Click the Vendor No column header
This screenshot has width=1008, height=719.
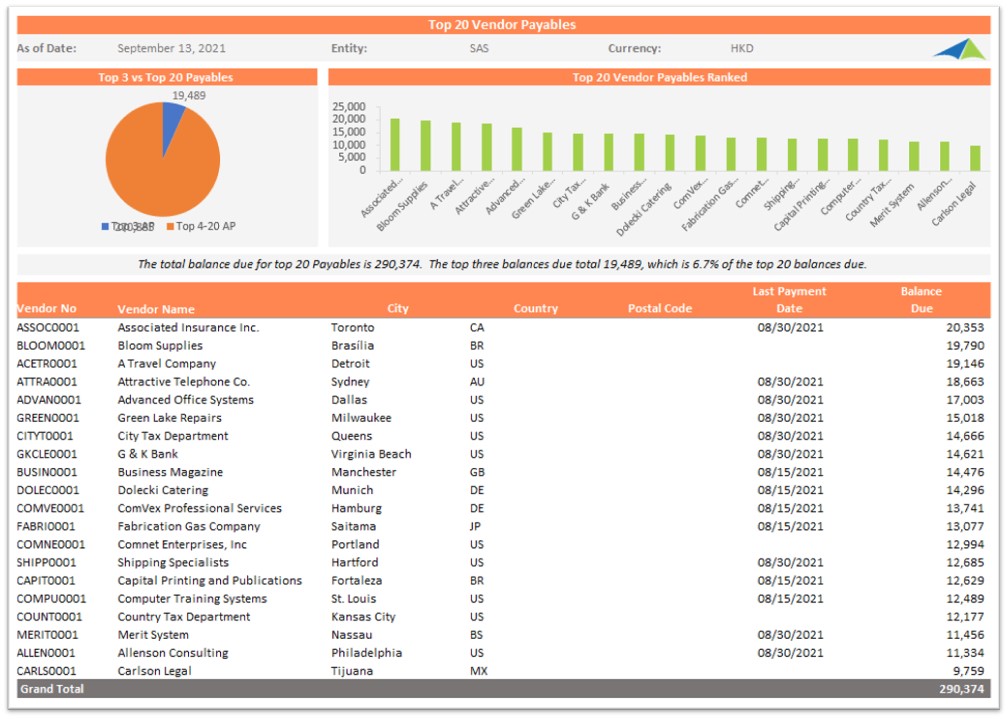tap(46, 309)
